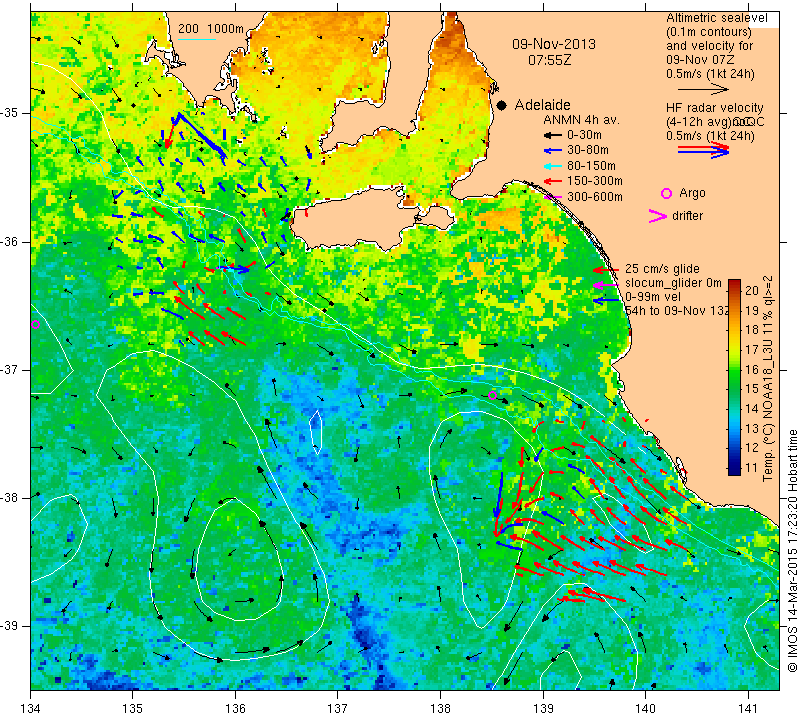Click the Argo float circle at the map's western edge

pos(35,325)
